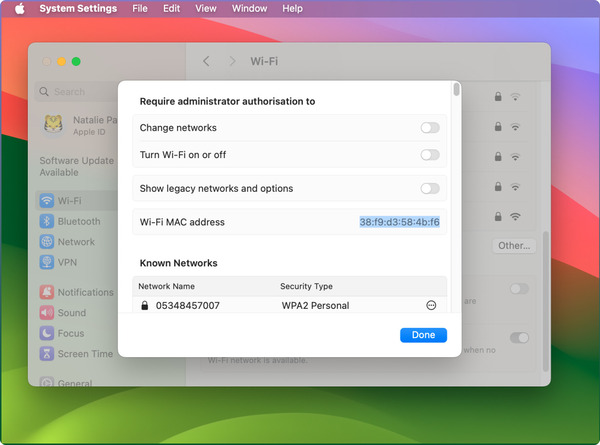Viewport: 600px width, 445px height.
Task: Open Sound speaker icon in sidebar
Action: point(47,313)
